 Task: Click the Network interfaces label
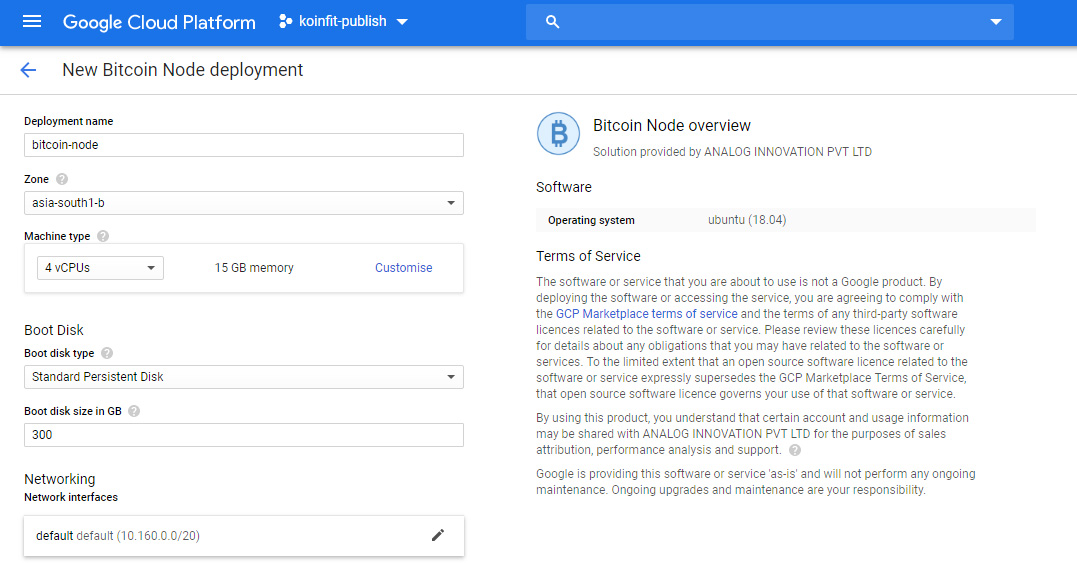(71, 497)
